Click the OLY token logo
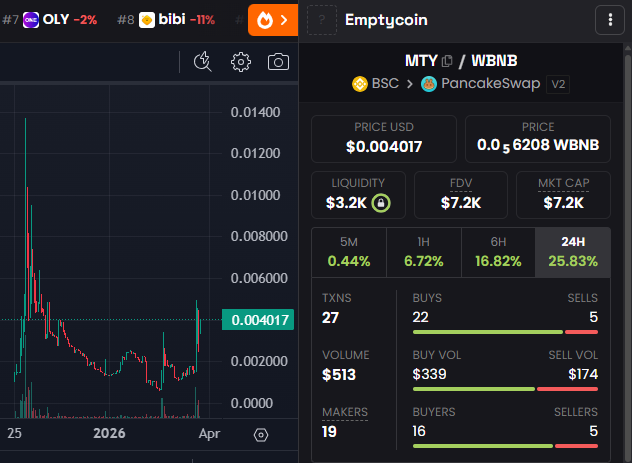 31,20
